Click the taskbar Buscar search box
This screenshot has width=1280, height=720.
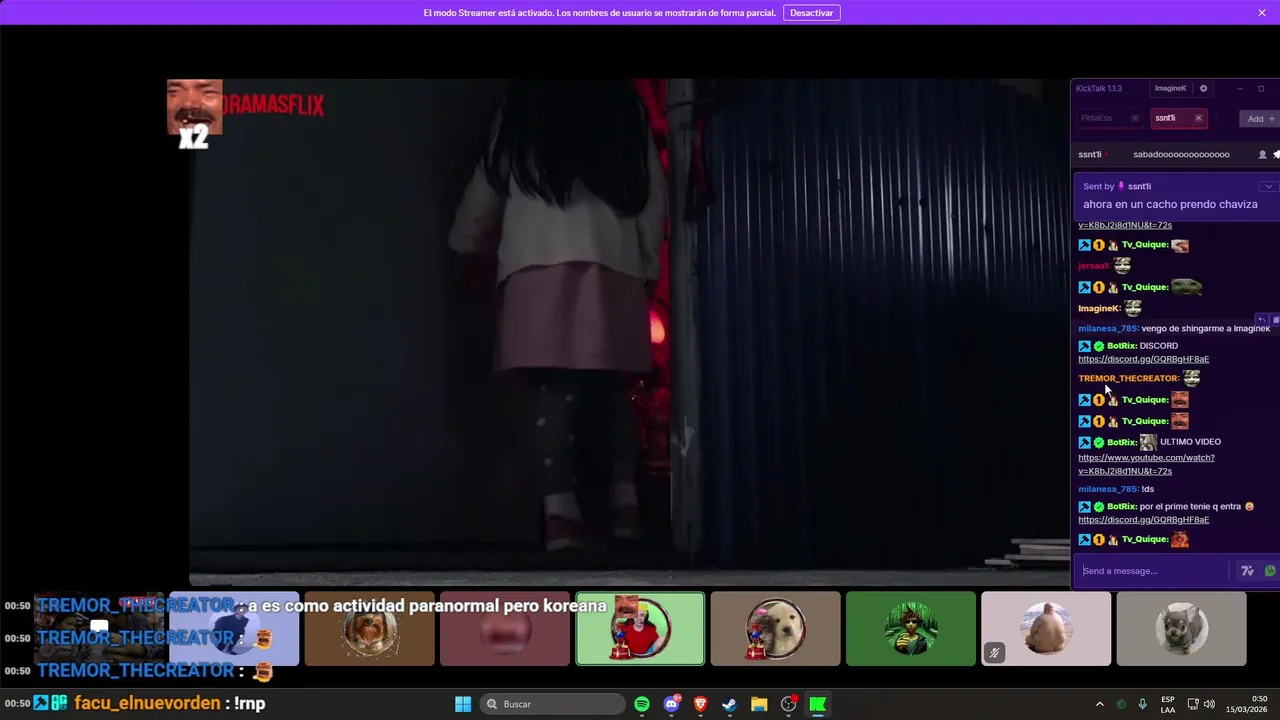pyautogui.click(x=552, y=704)
